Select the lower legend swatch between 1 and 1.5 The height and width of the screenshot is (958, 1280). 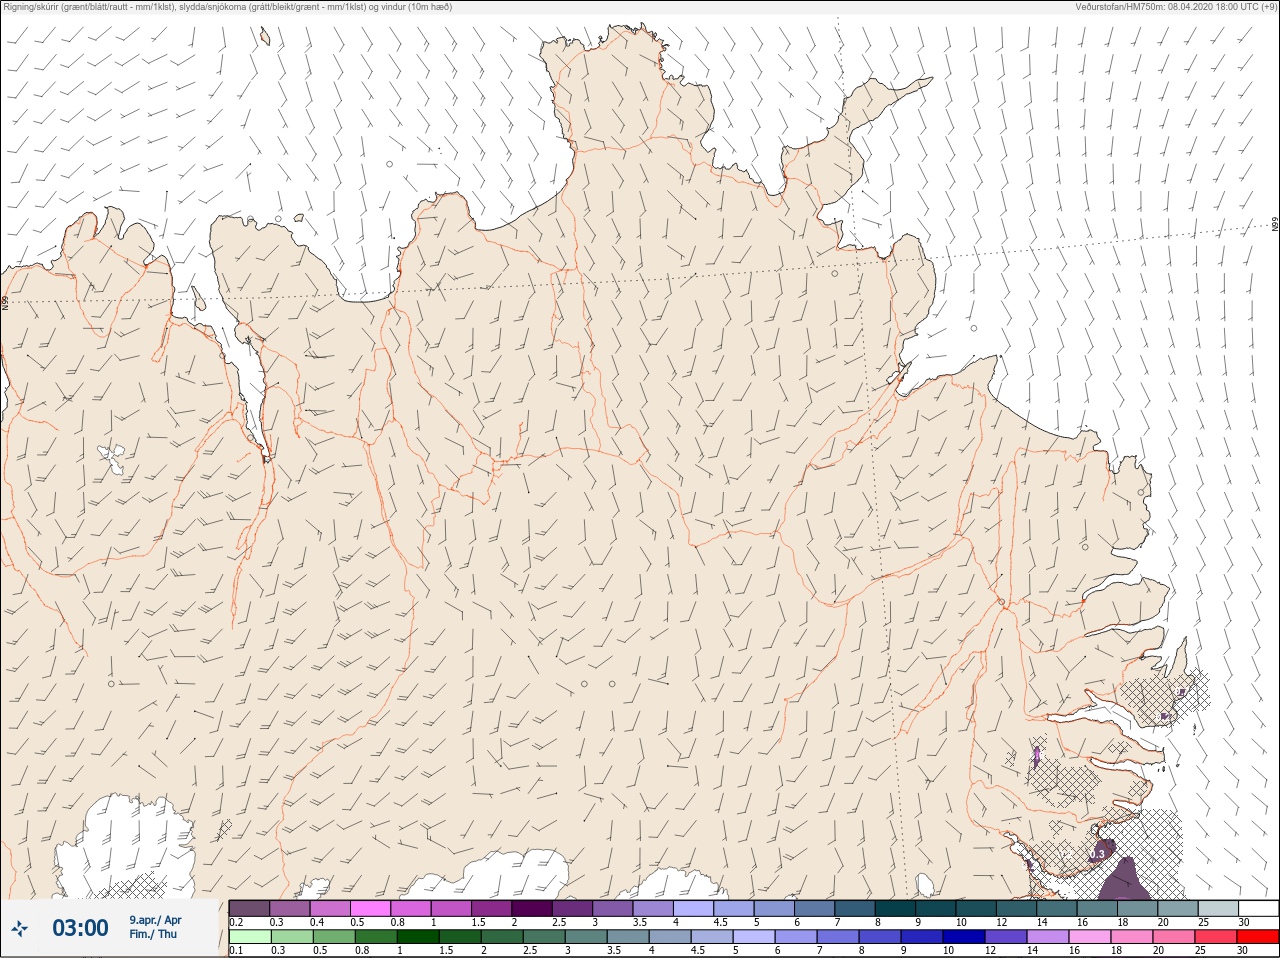(x=418, y=937)
